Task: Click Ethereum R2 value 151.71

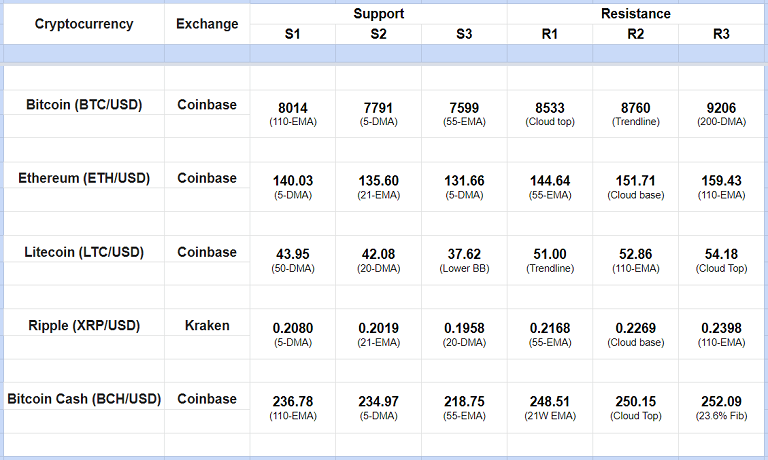Action: tap(635, 181)
